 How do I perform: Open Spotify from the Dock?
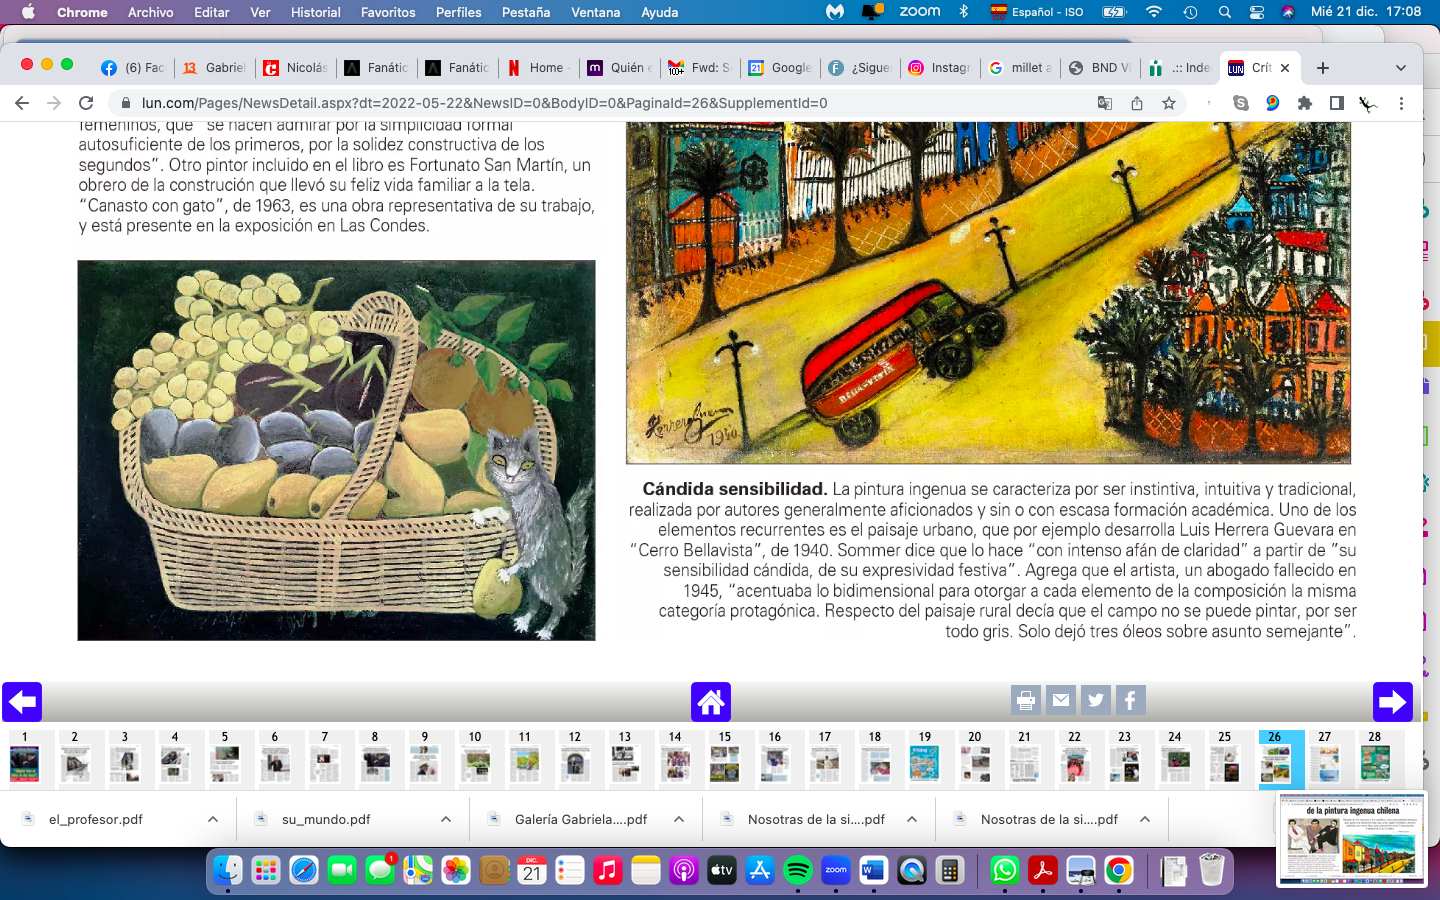click(x=797, y=871)
